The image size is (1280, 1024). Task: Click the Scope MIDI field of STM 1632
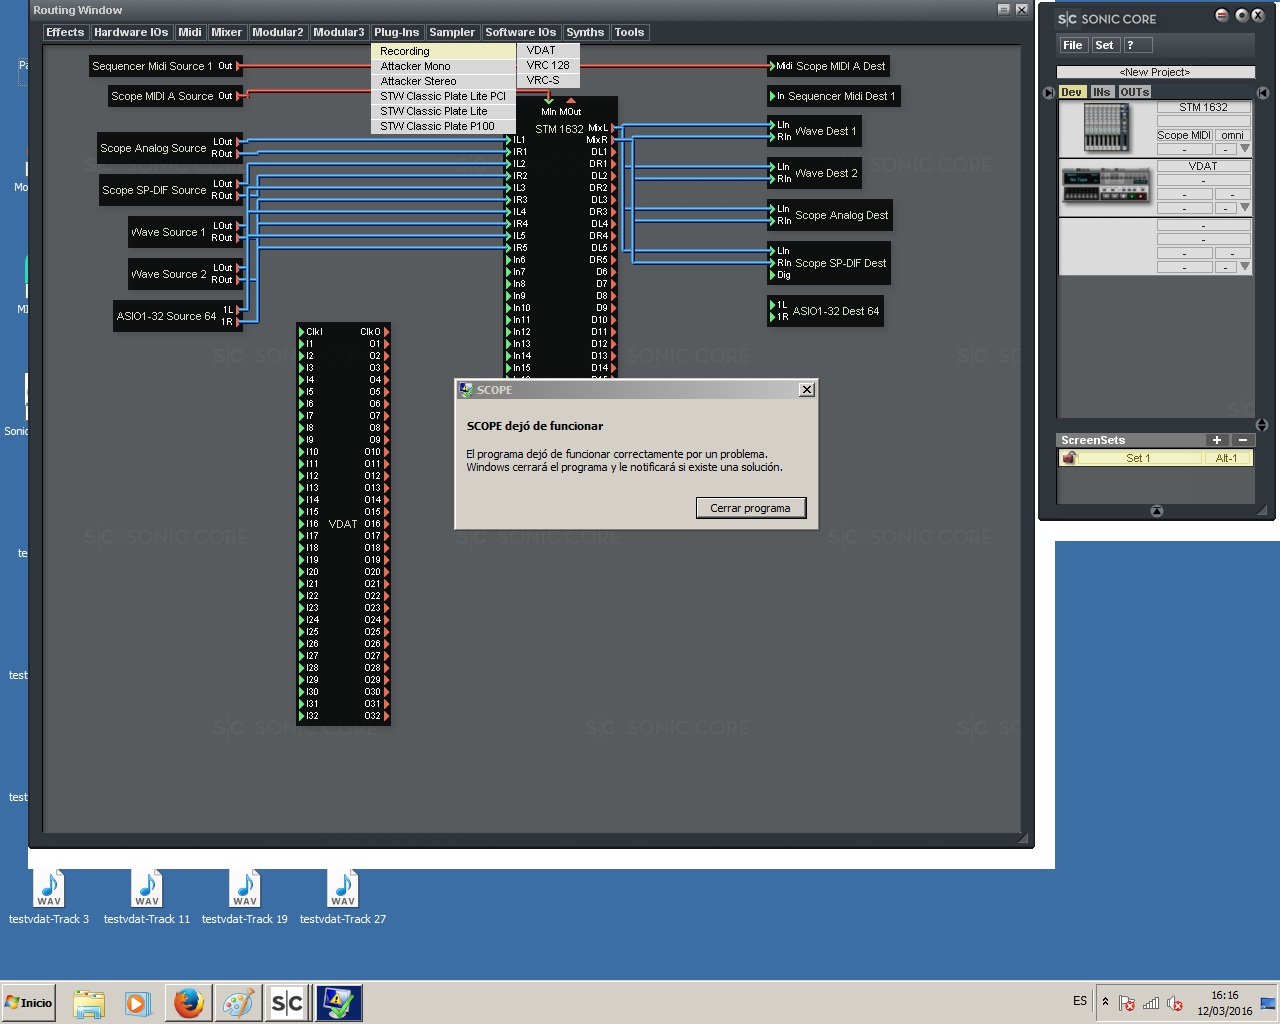1184,135
